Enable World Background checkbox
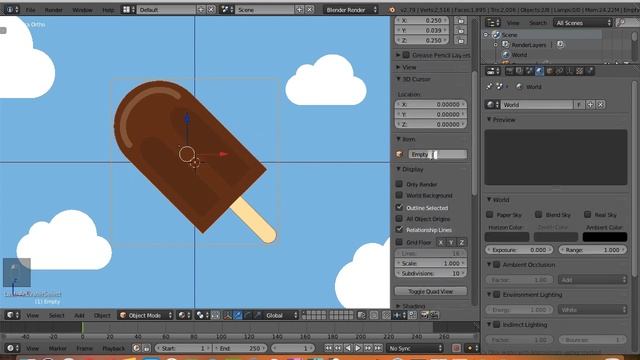 pos(399,195)
